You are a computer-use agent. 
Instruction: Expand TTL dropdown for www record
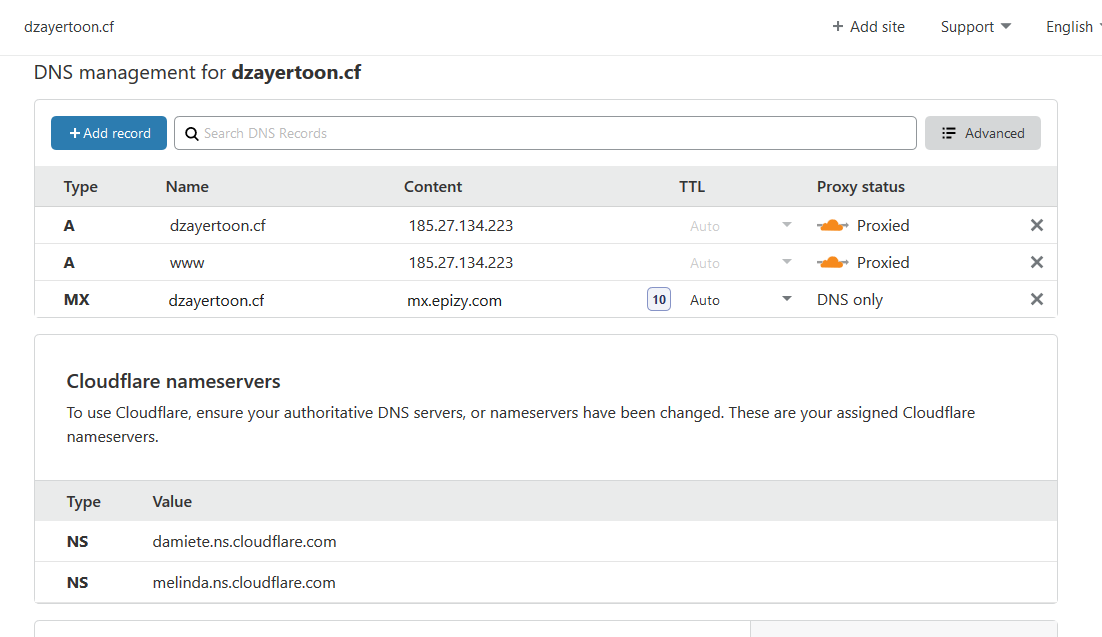point(787,263)
